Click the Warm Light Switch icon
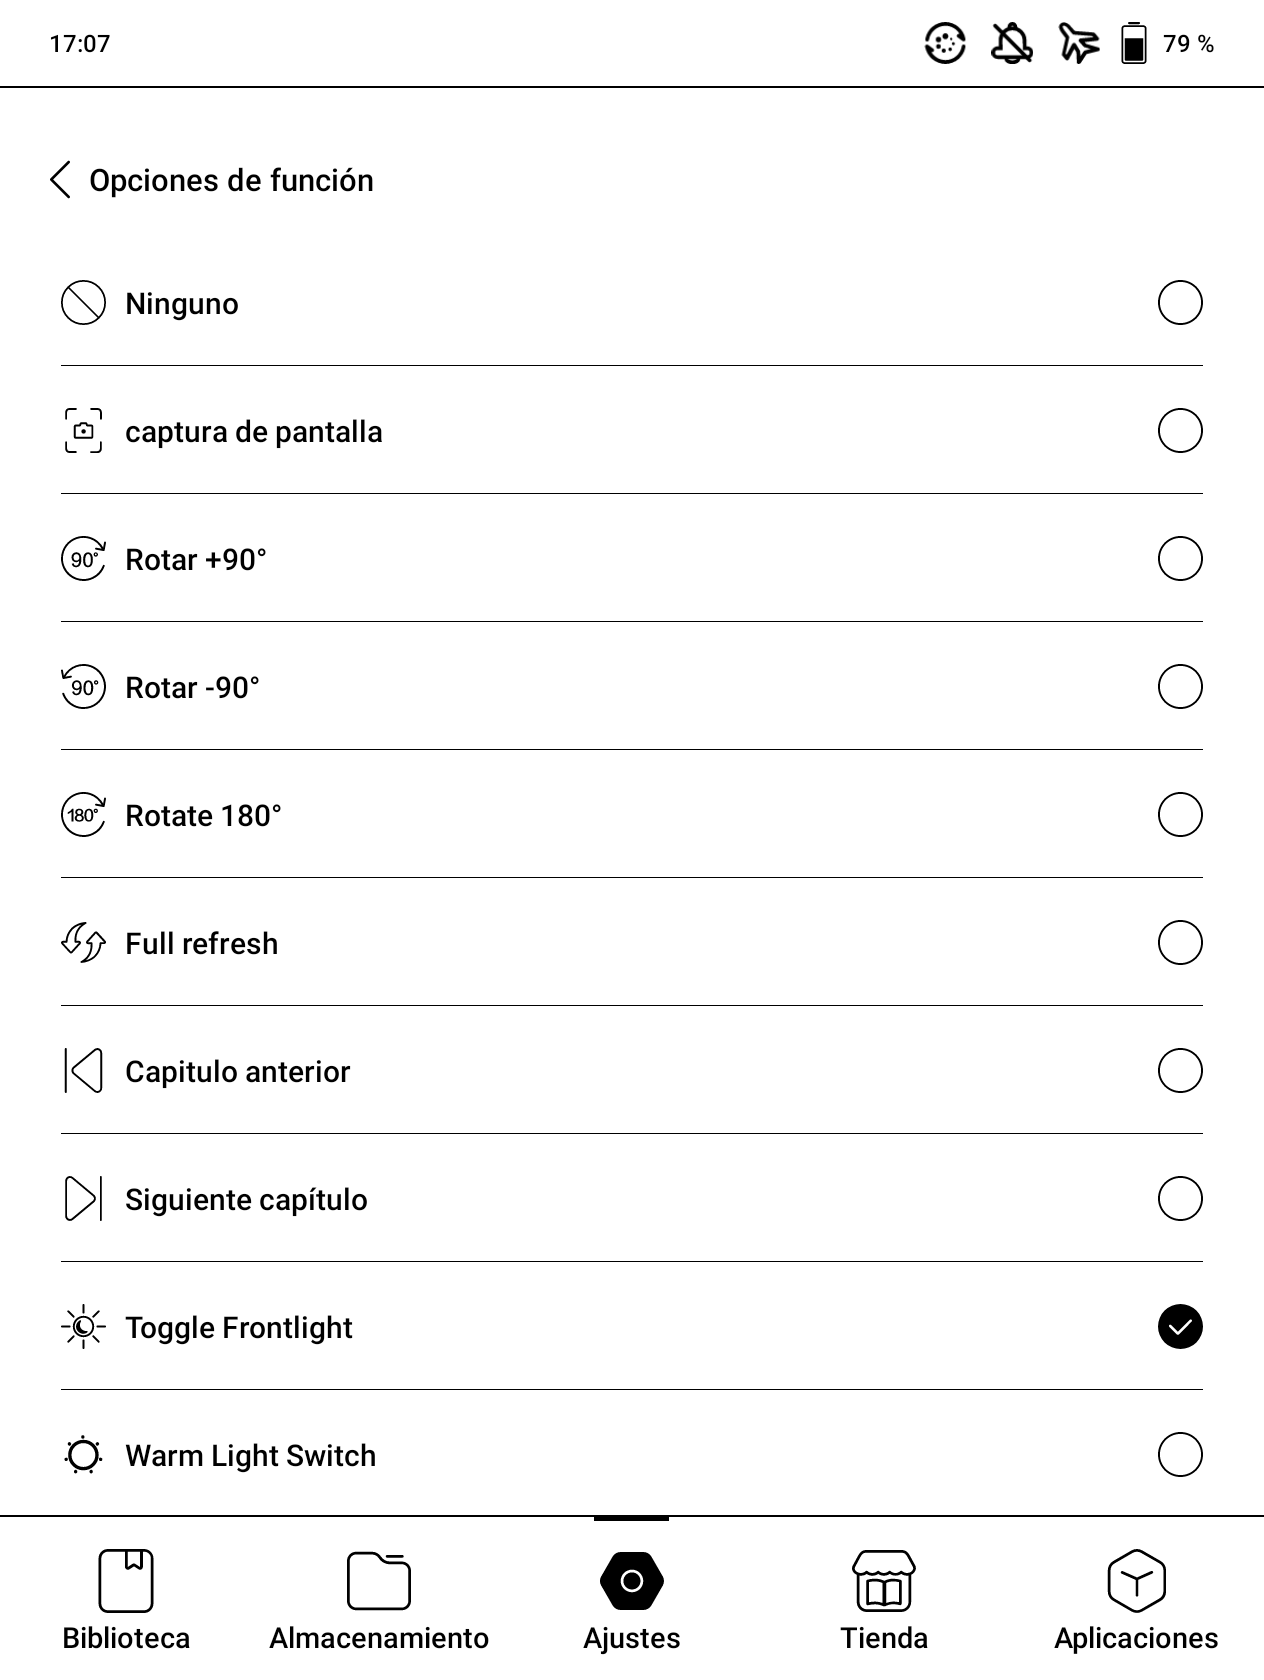This screenshot has width=1264, height=1680. coord(83,1455)
